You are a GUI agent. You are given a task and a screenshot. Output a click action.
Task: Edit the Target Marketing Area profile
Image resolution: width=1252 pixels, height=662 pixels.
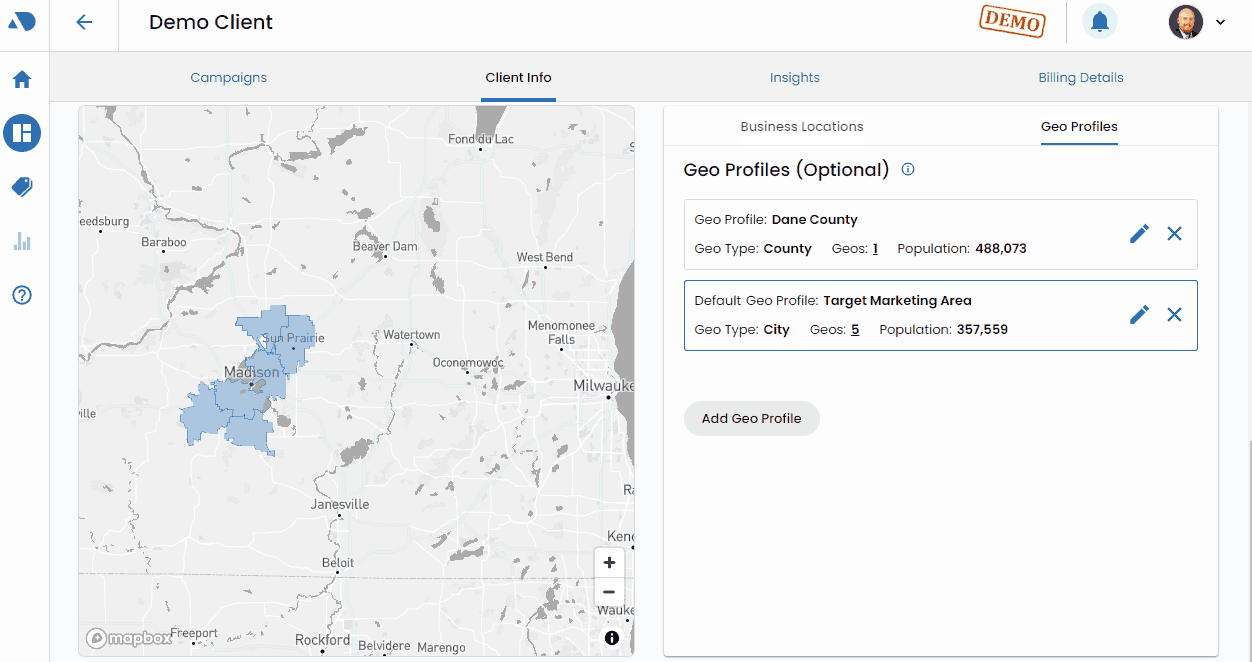(1139, 314)
